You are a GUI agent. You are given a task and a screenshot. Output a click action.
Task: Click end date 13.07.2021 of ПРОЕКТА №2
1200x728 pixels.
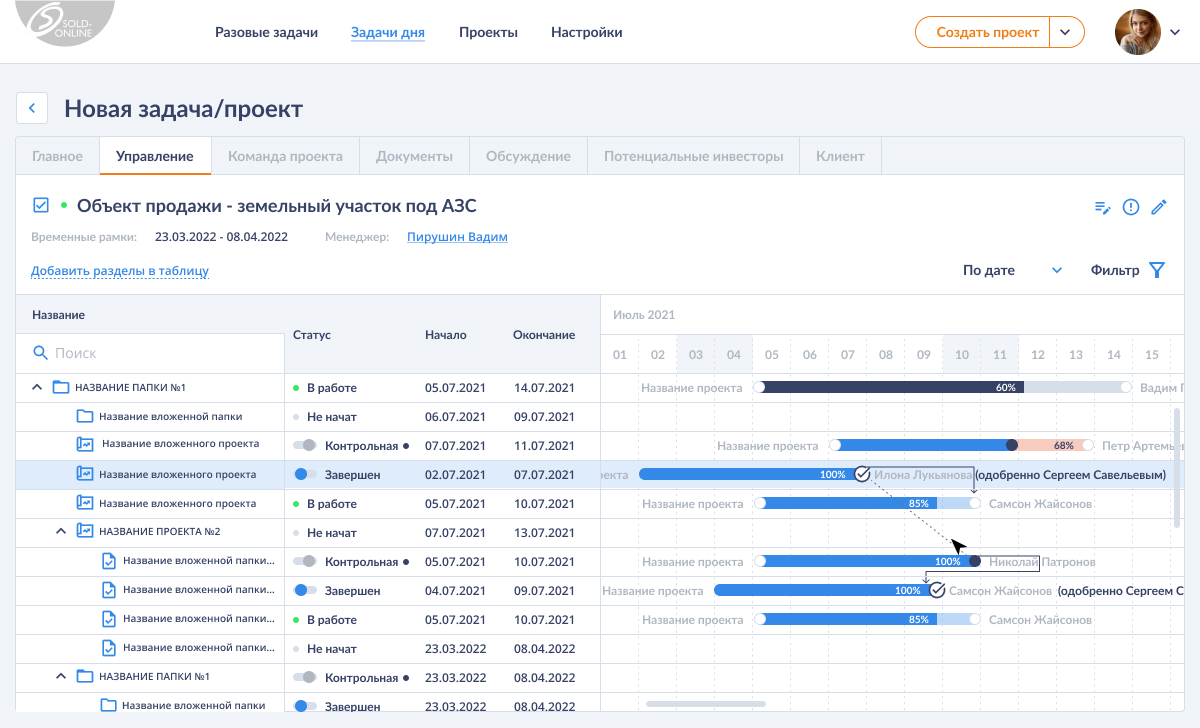click(544, 533)
